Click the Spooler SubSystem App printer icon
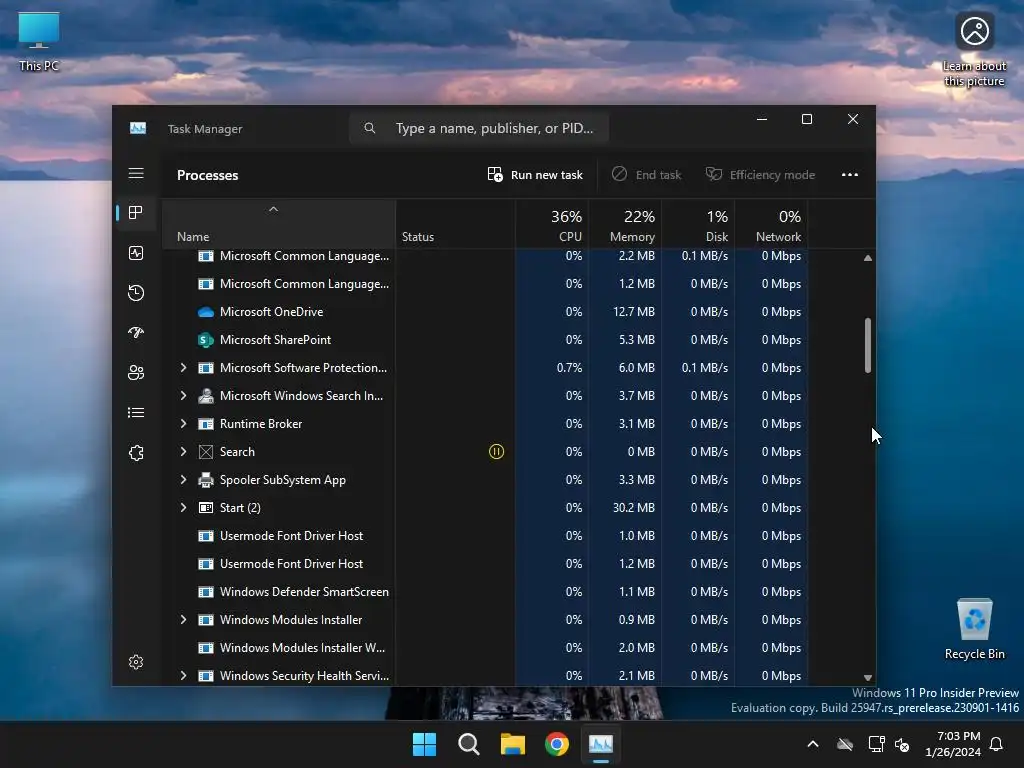Image resolution: width=1024 pixels, height=768 pixels. coord(206,480)
